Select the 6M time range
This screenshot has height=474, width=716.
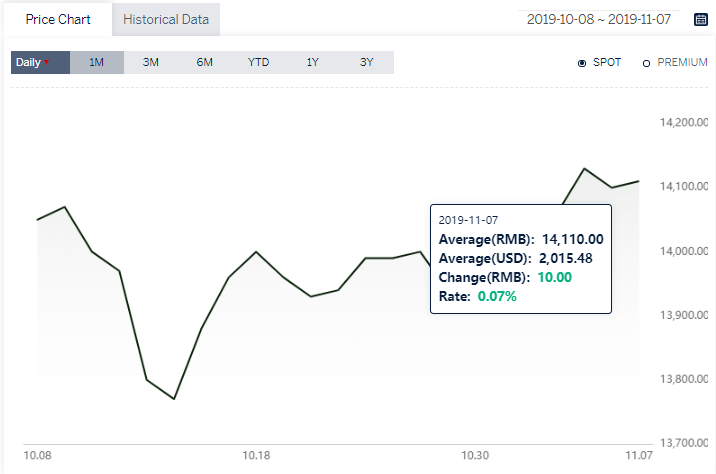click(x=205, y=63)
